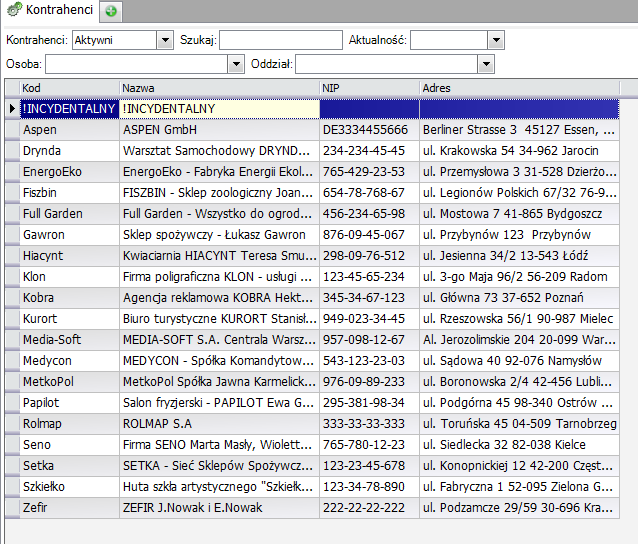The width and height of the screenshot is (638, 544).
Task: Click address ul. Jesienna 34/2 13-543 Łódź
Action: click(519, 256)
